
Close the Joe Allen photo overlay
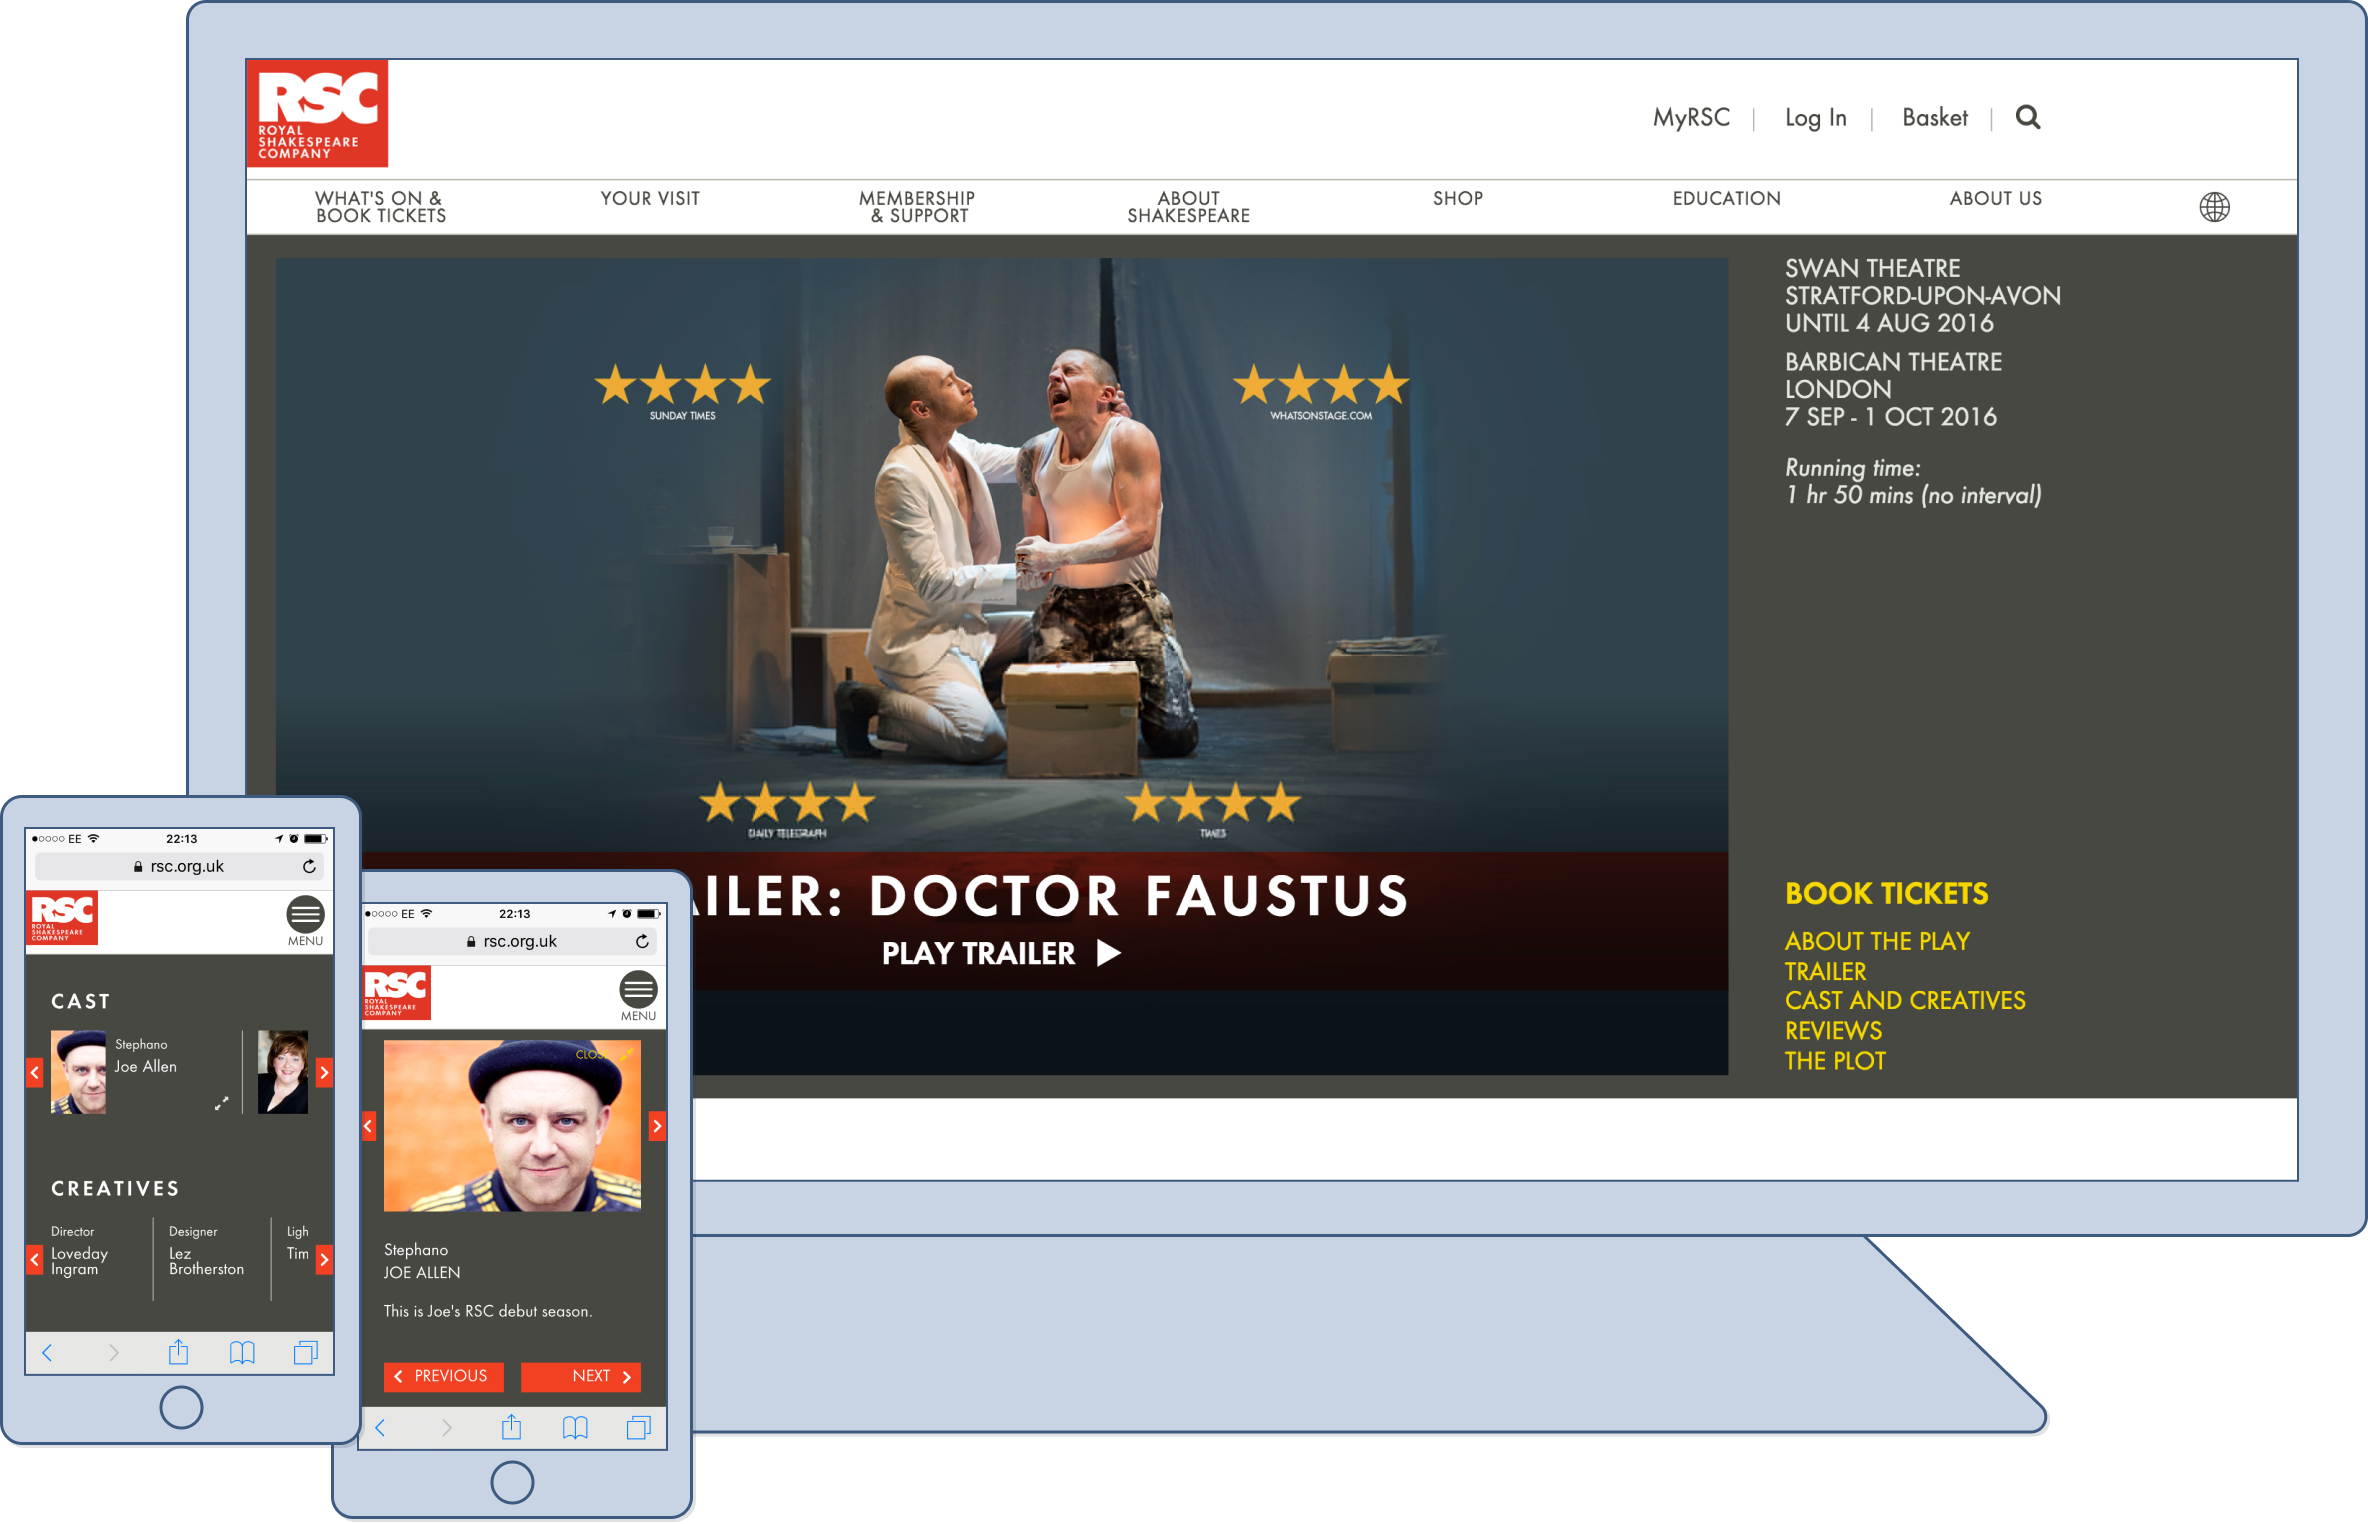604,1054
